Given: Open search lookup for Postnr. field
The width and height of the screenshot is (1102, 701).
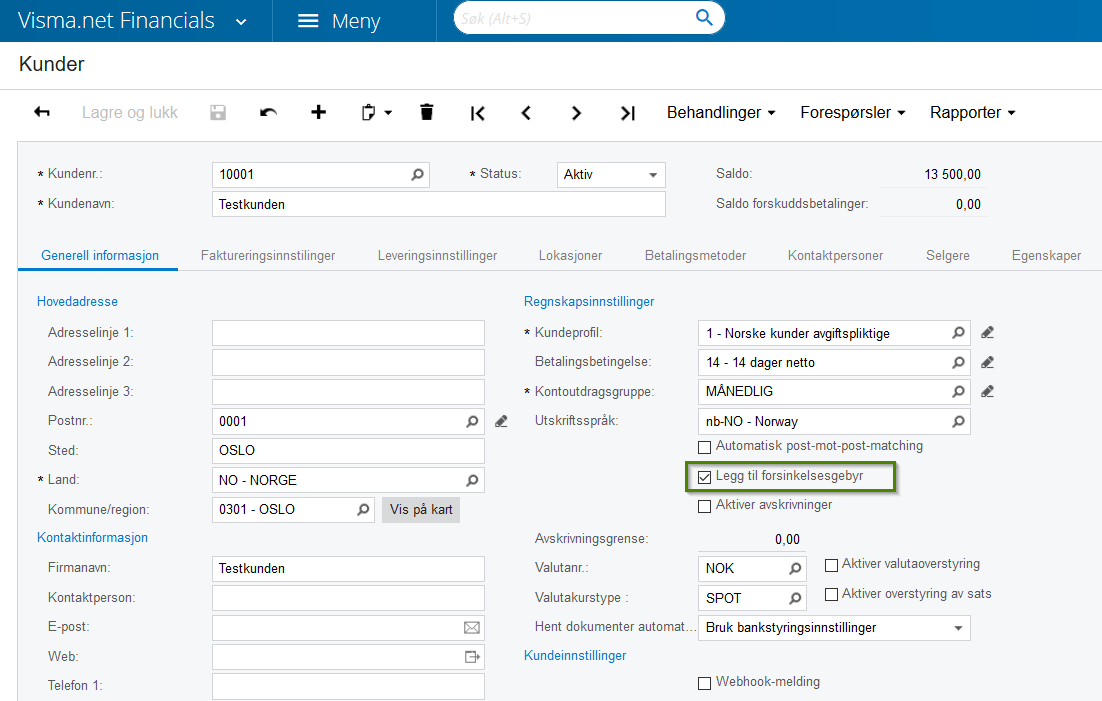Looking at the screenshot, I should (472, 422).
